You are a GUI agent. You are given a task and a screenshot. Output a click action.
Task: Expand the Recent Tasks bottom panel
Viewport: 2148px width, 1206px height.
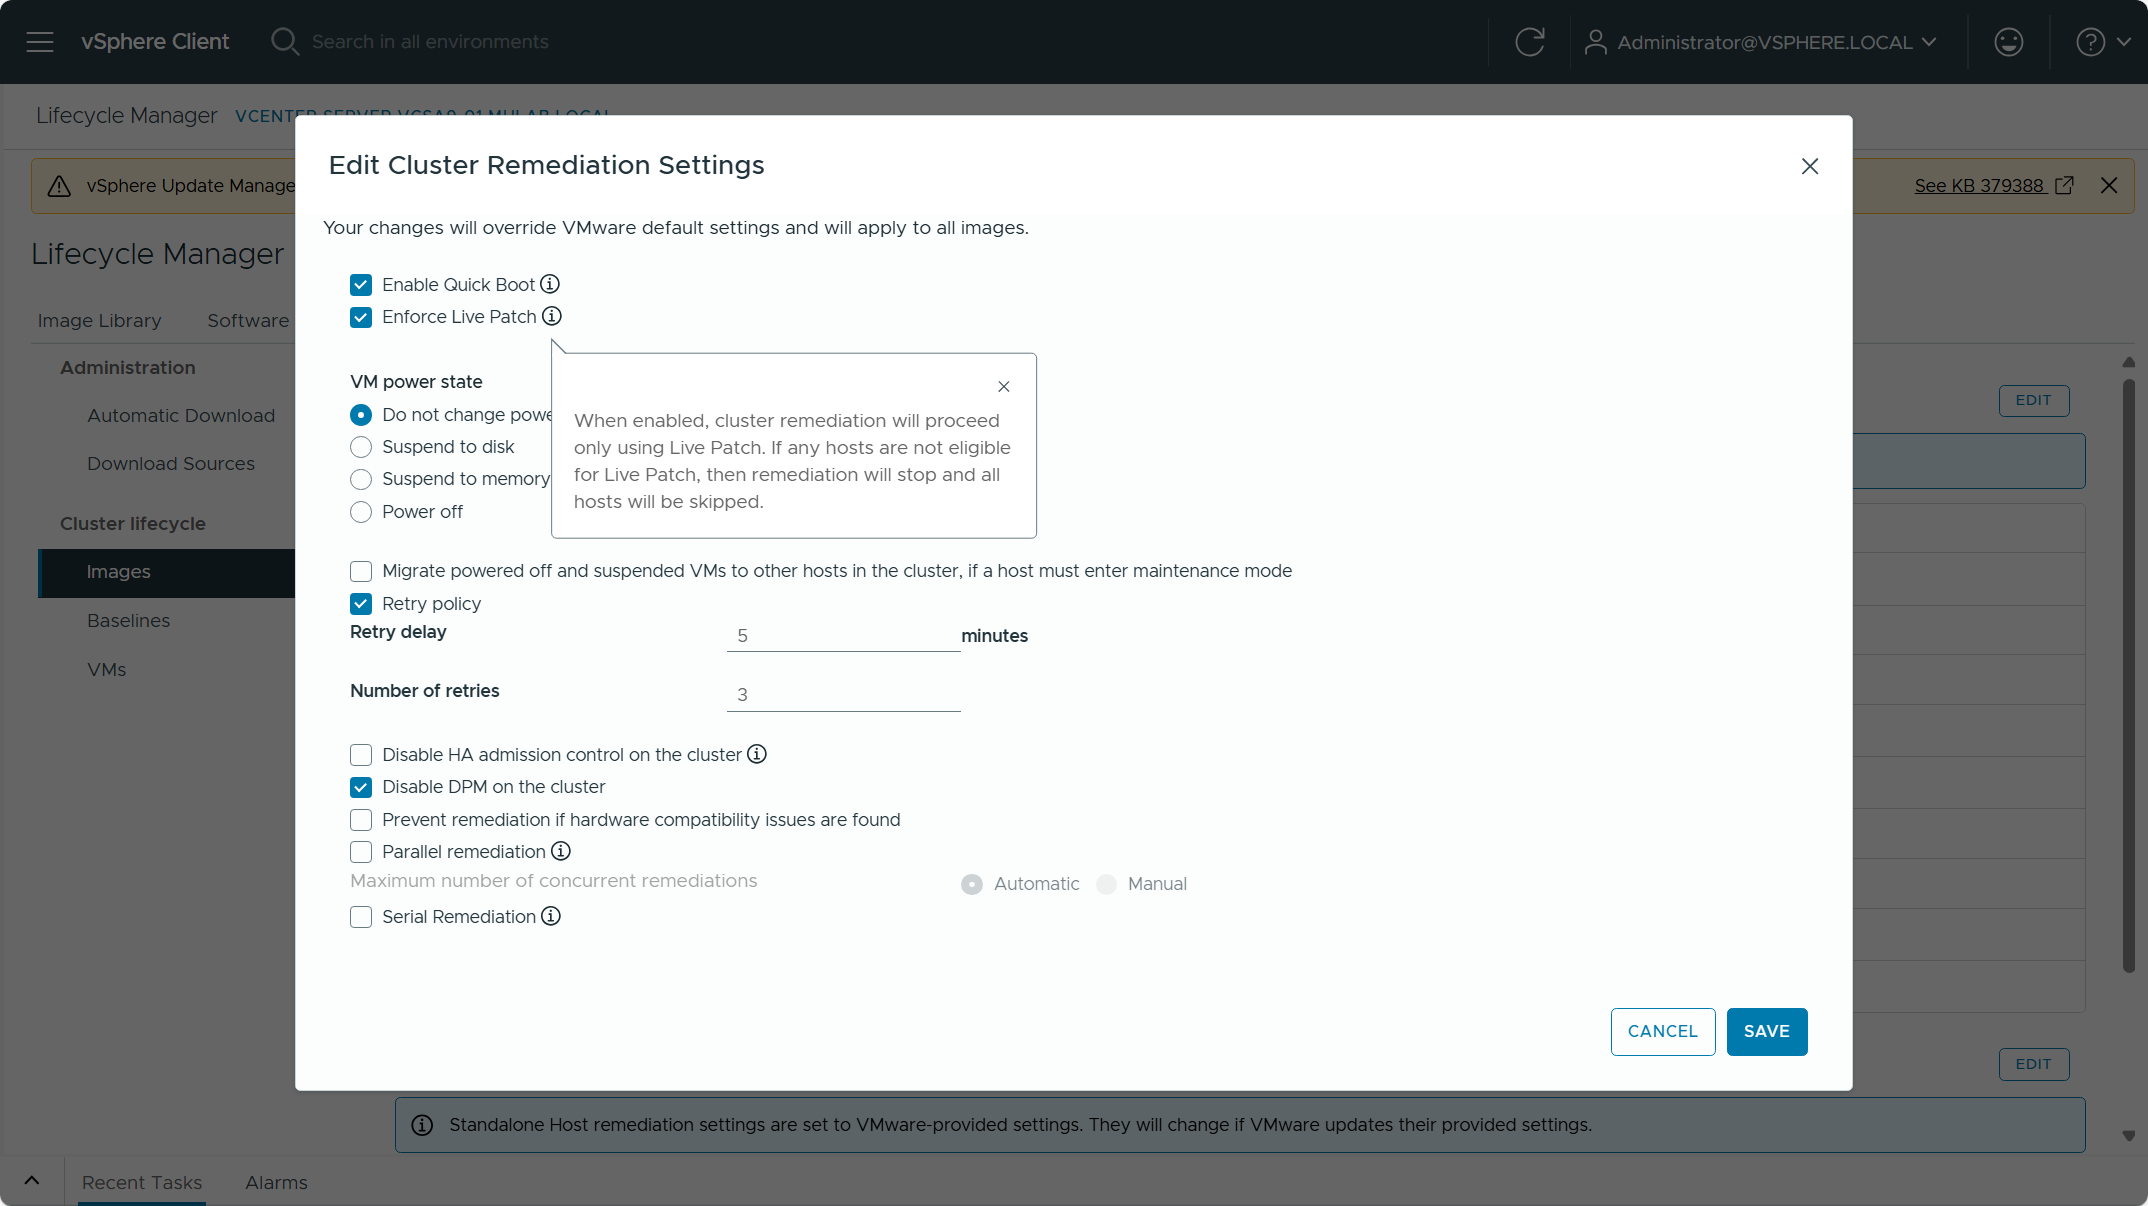click(32, 1181)
